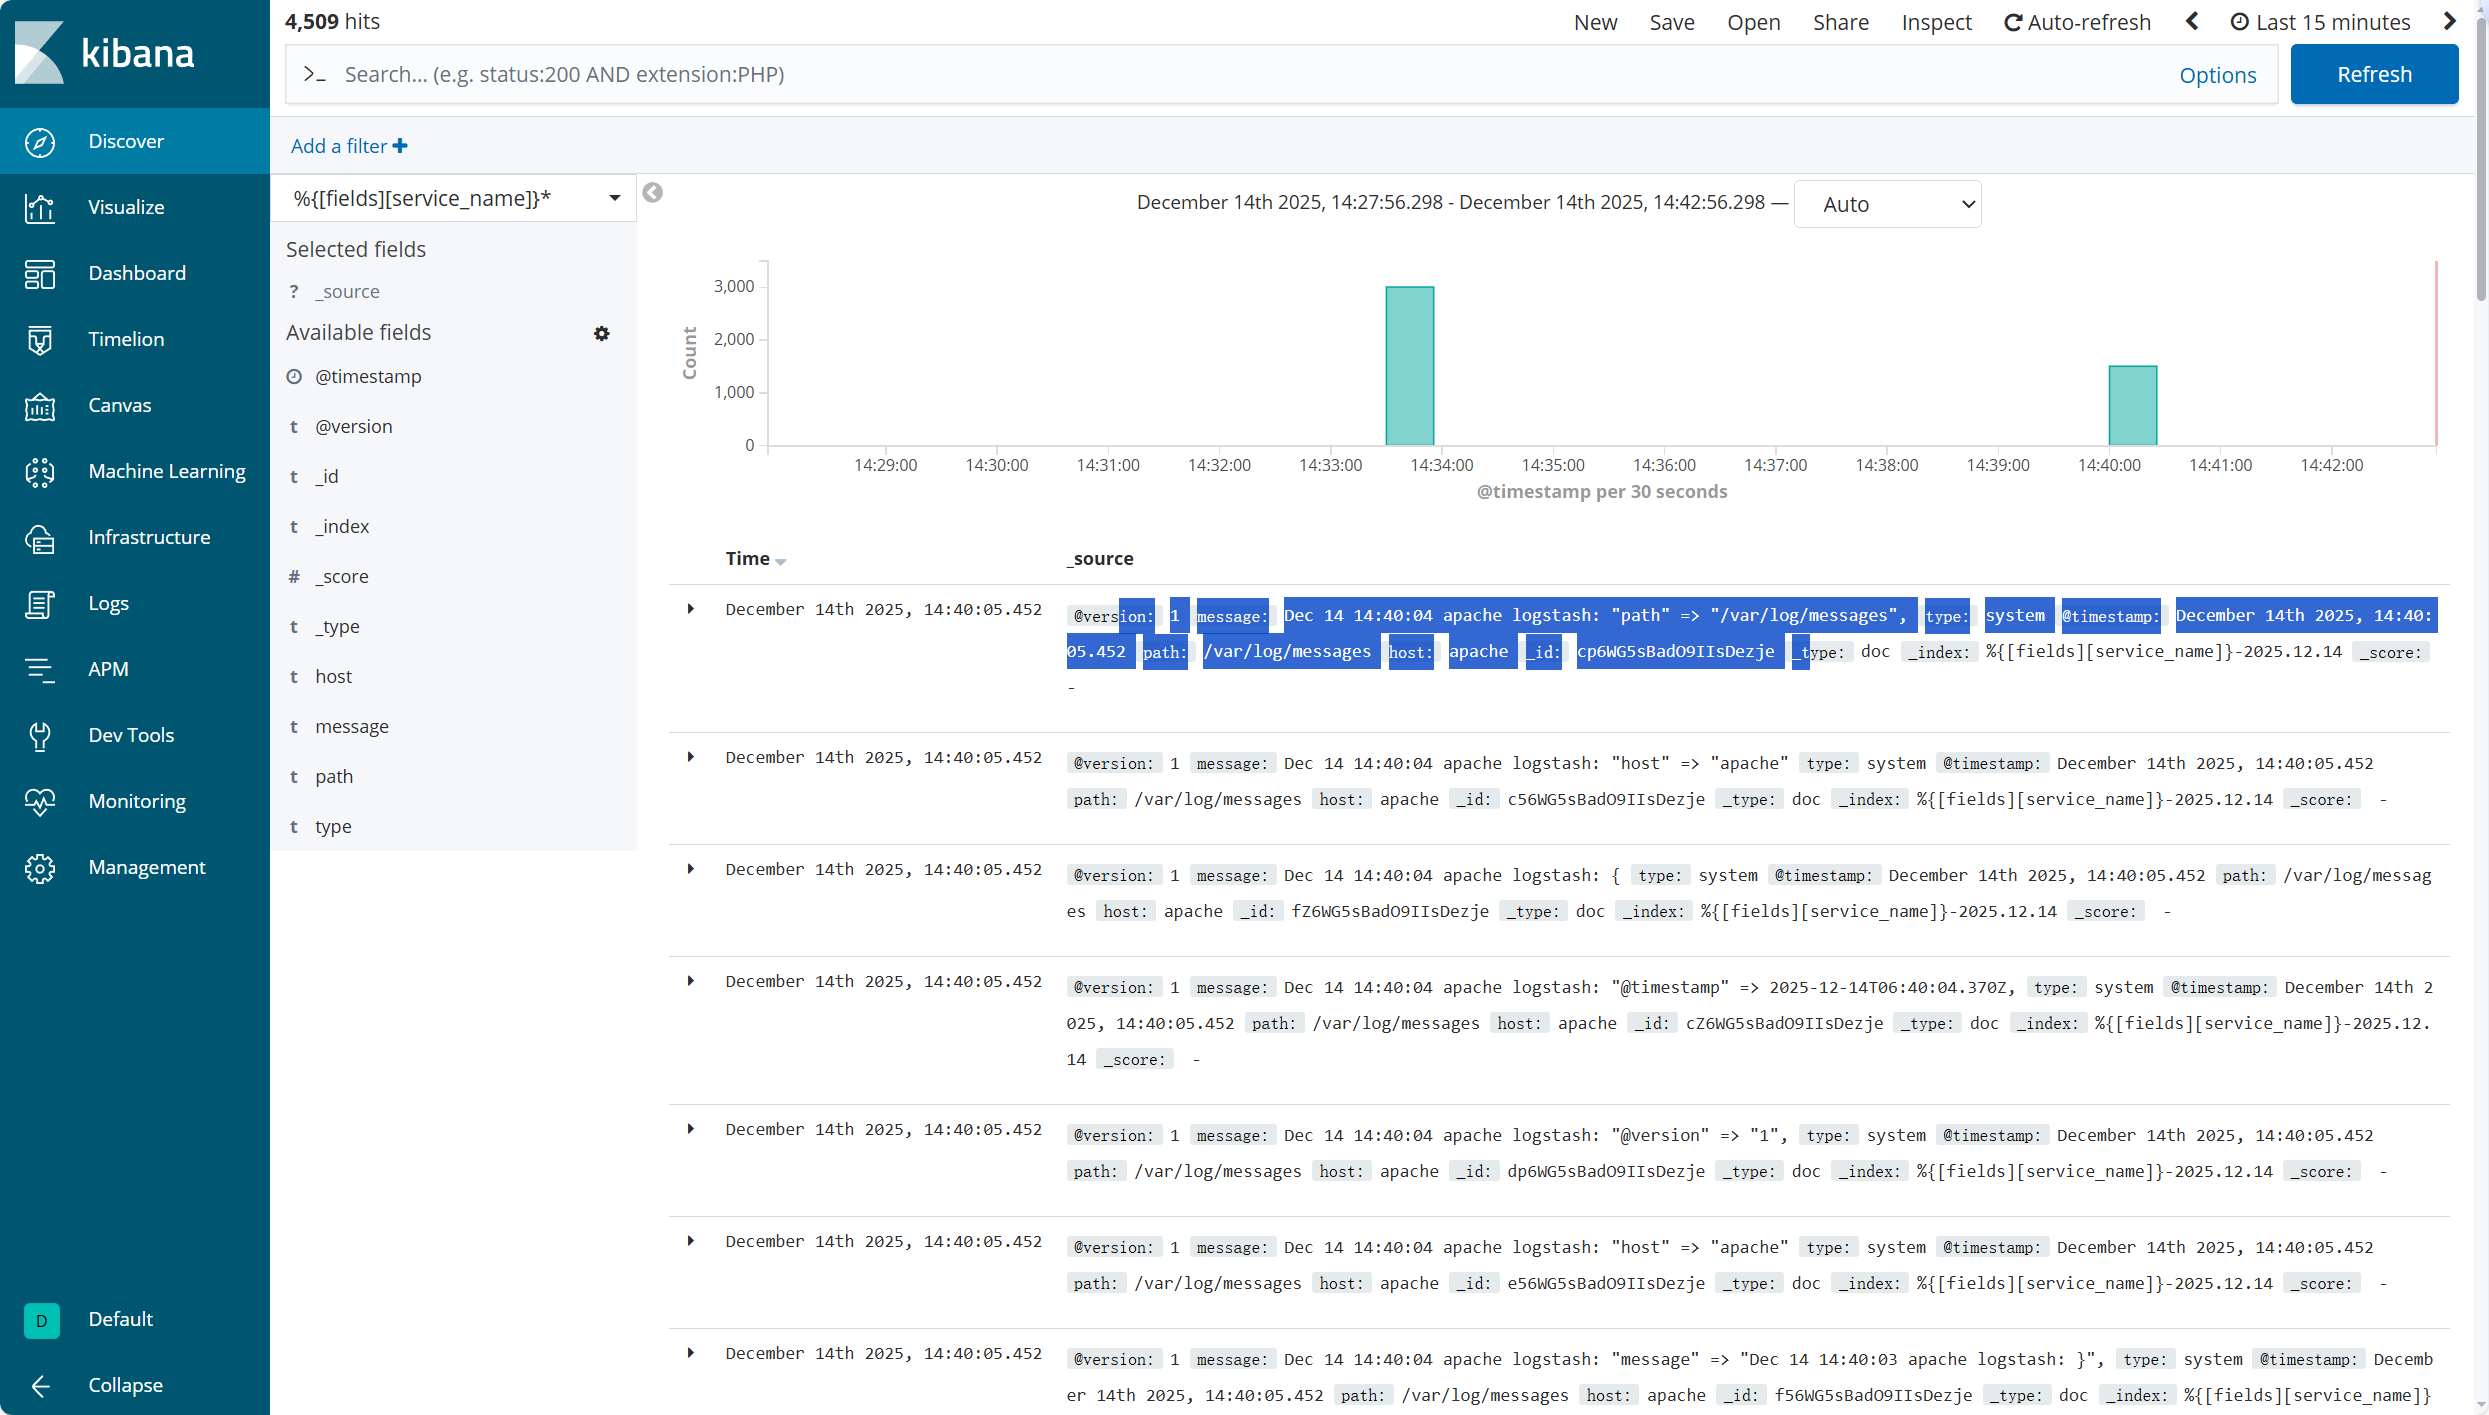The image size is (2489, 1415).
Task: Click the Management gear icon
Action: [x=40, y=868]
